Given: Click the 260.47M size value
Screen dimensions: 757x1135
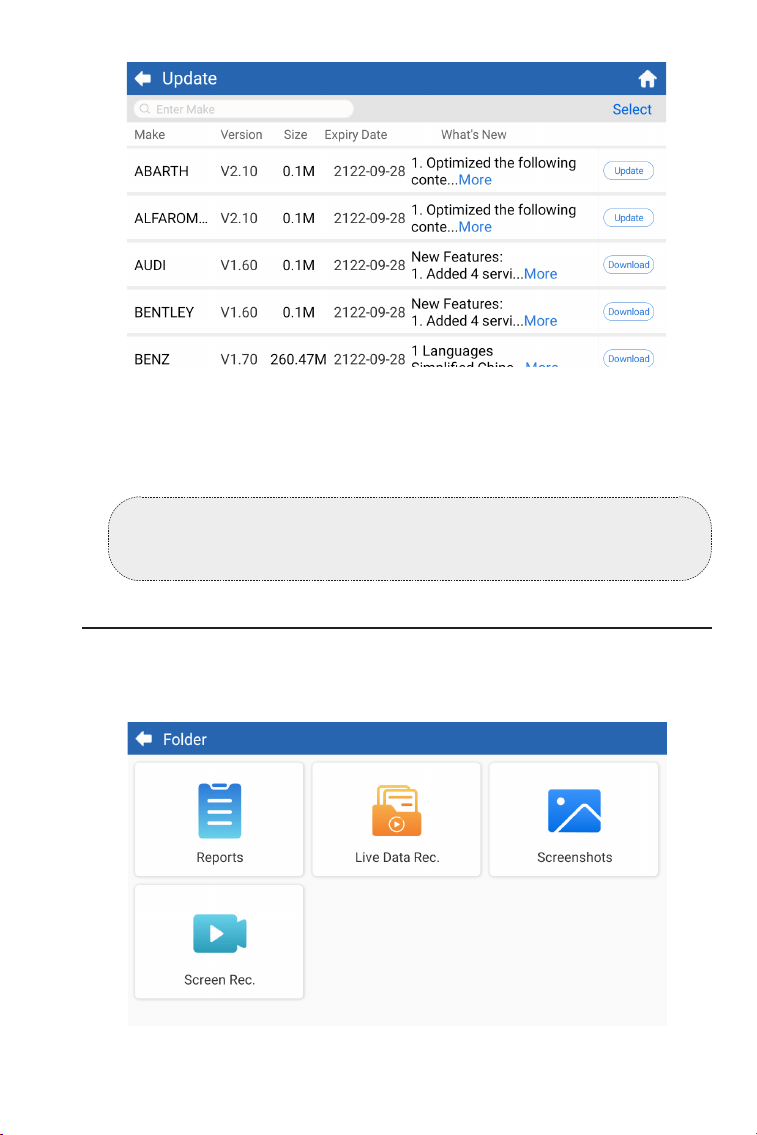Looking at the screenshot, I should click(298, 360).
